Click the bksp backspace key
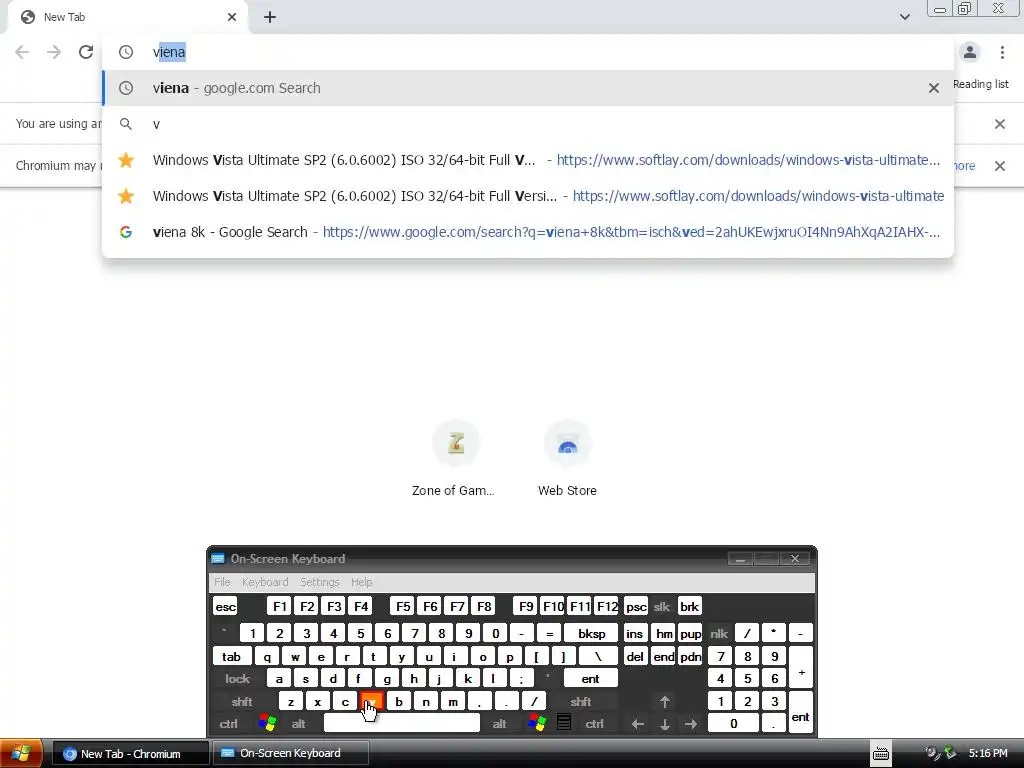 click(591, 633)
